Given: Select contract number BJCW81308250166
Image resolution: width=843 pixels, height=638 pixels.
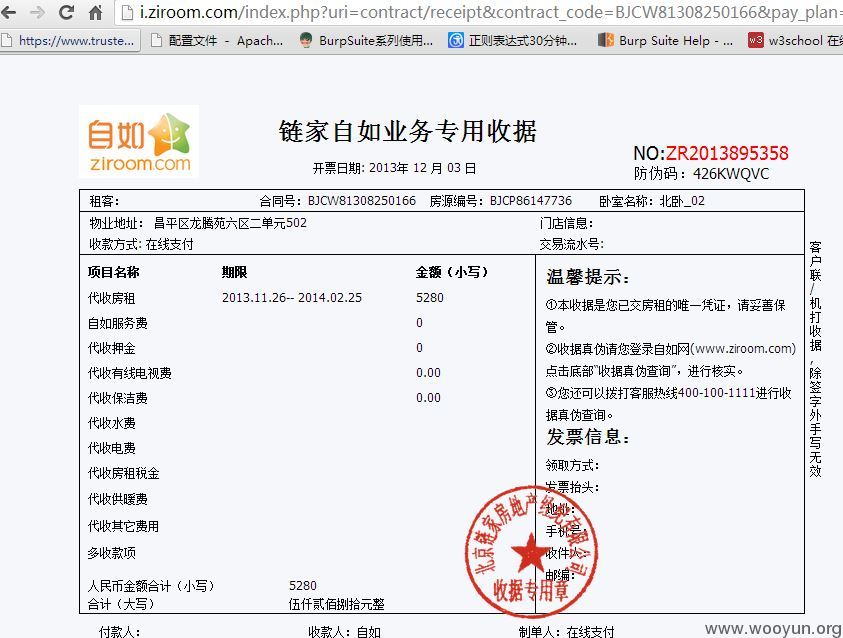Looking at the screenshot, I should [362, 201].
